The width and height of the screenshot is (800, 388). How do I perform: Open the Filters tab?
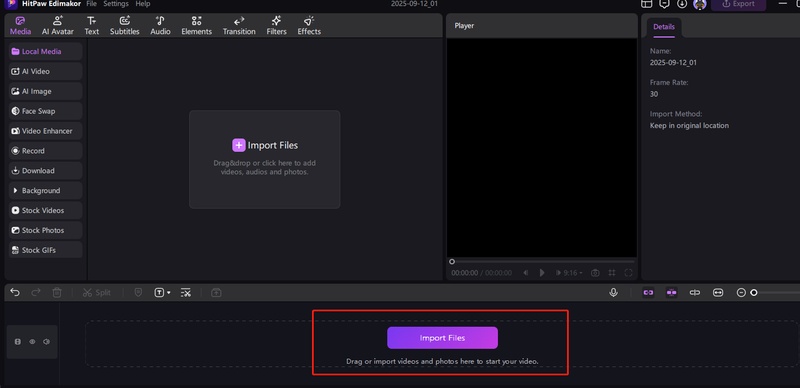click(x=277, y=26)
